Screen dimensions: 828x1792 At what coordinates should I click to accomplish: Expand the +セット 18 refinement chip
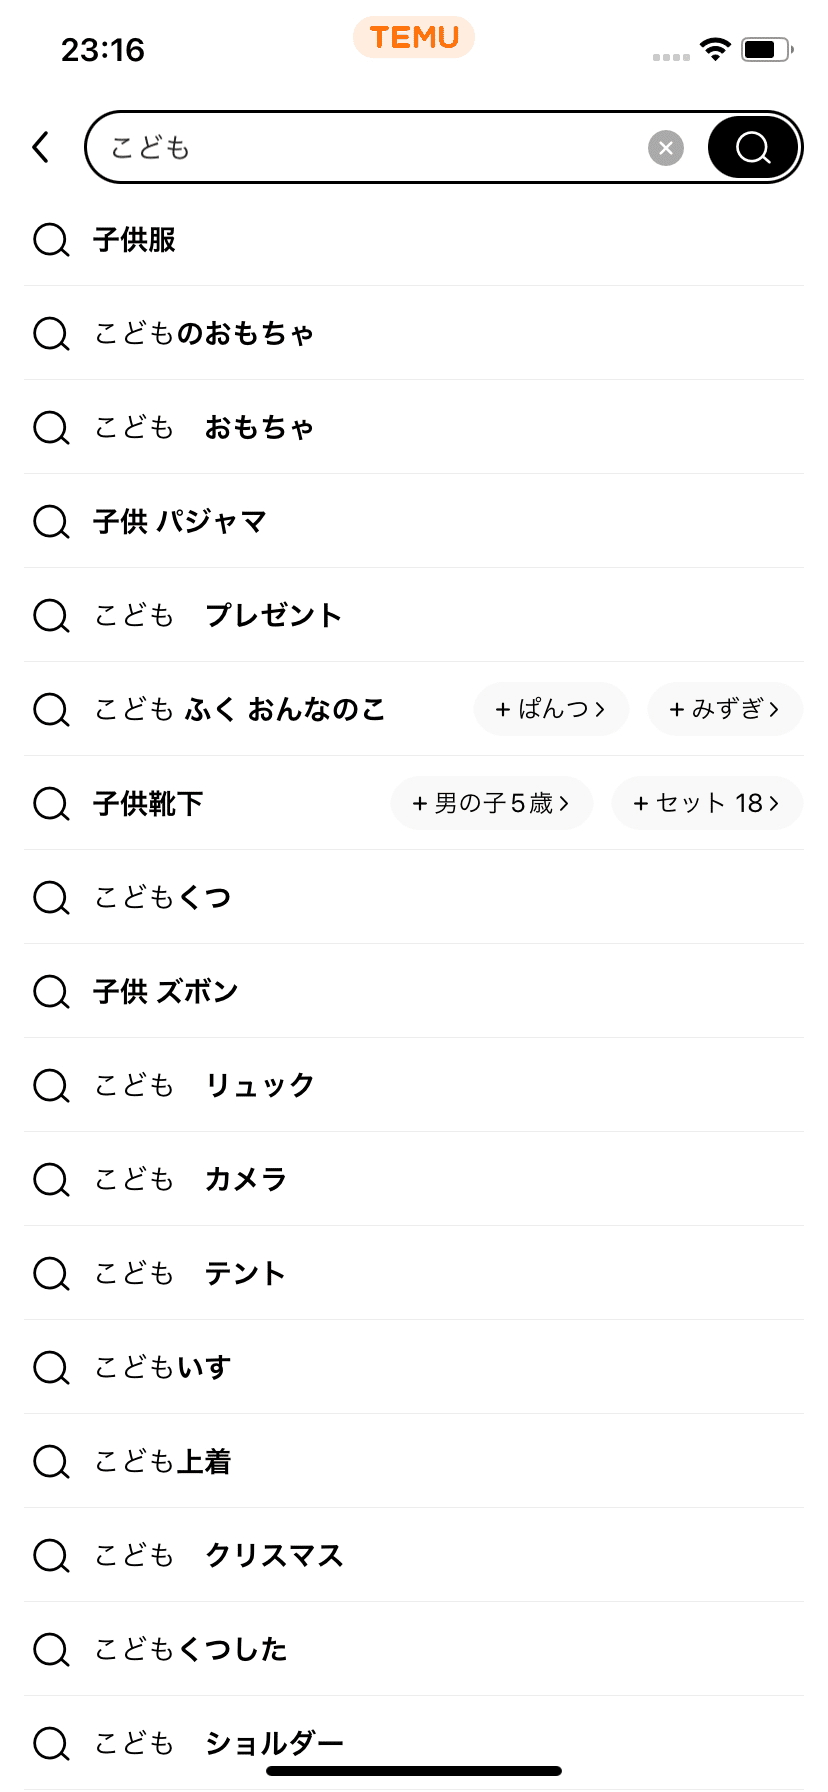coord(707,803)
